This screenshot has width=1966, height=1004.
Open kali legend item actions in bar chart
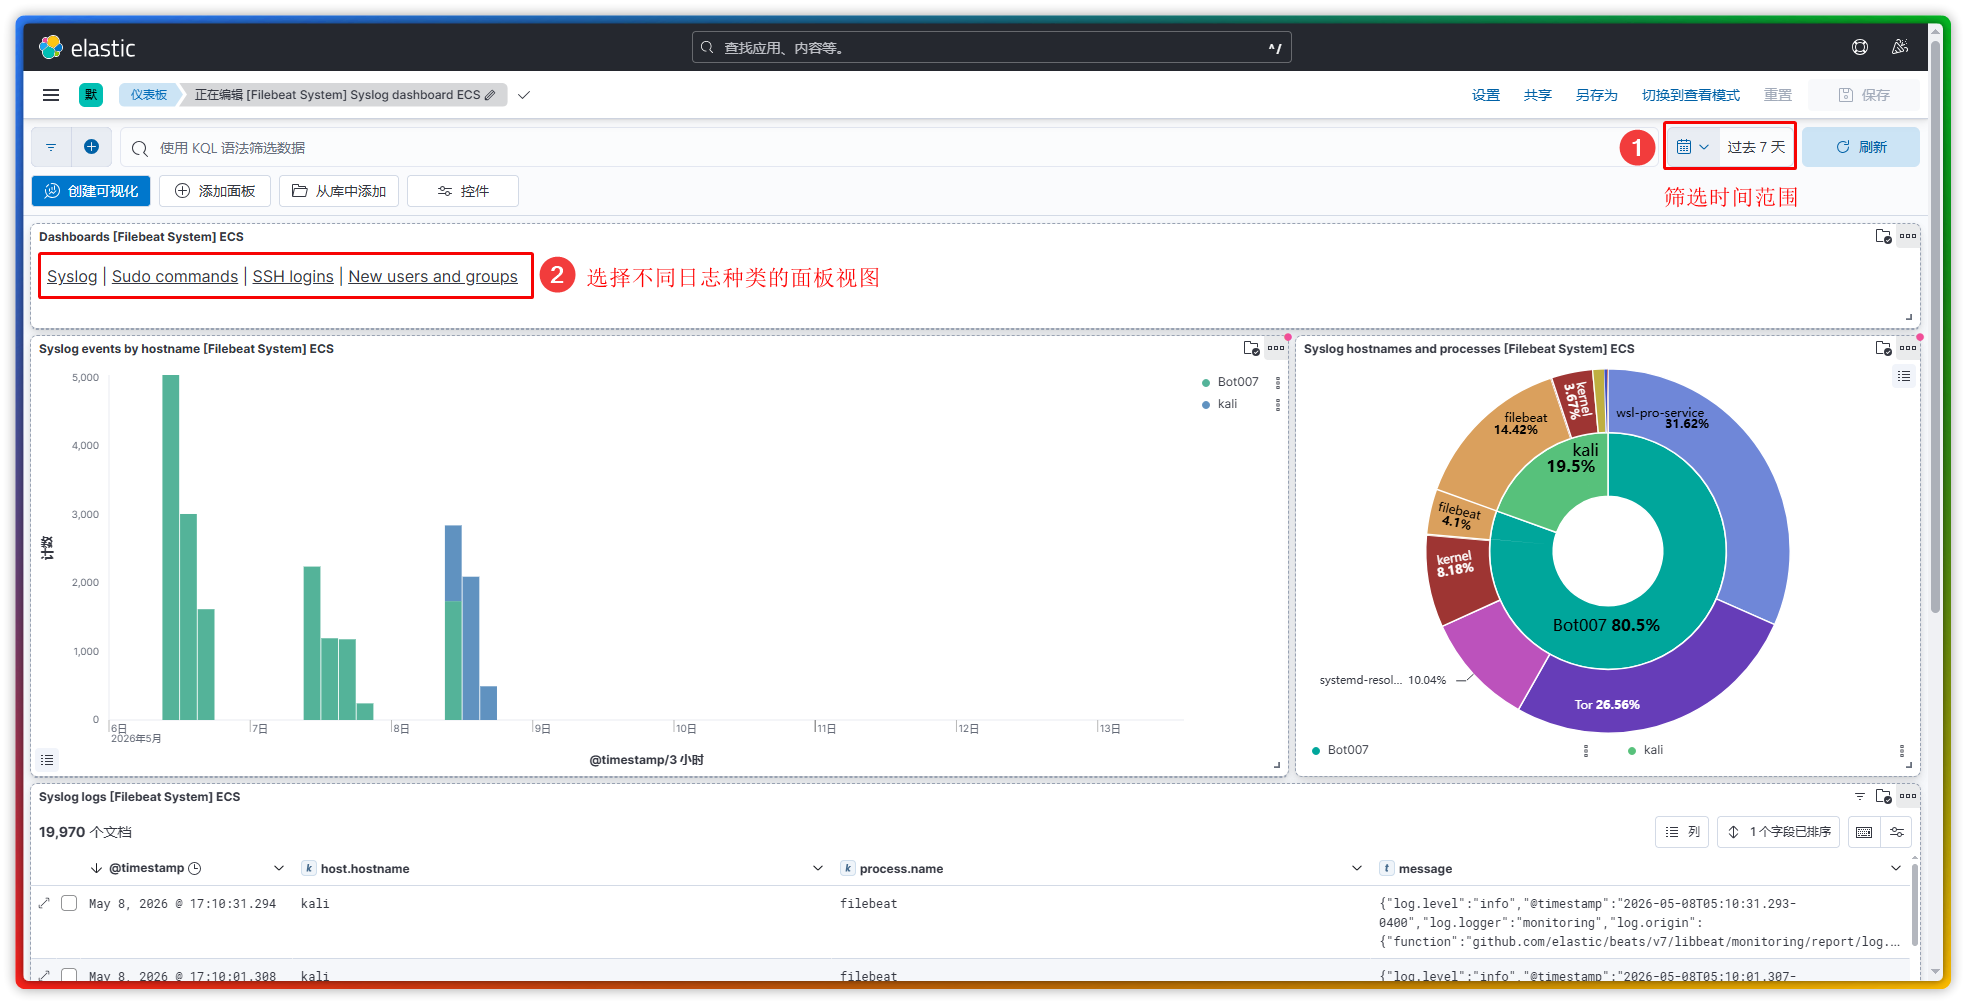[1277, 404]
